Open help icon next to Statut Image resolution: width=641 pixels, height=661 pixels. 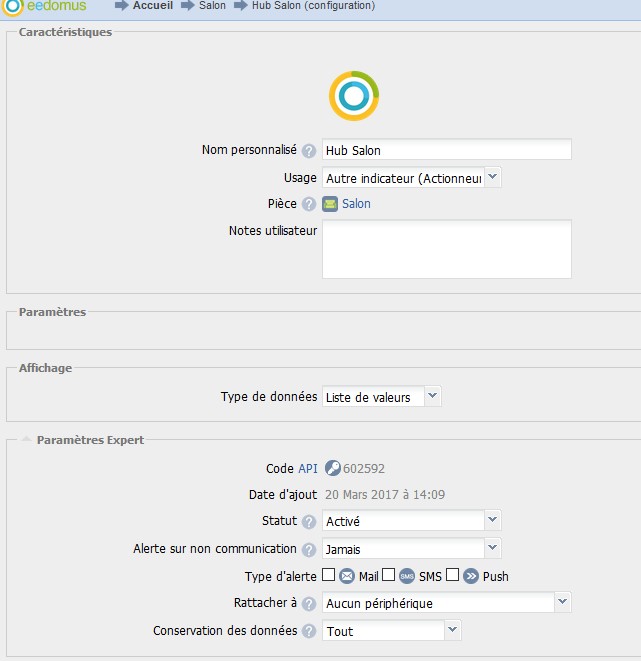pyautogui.click(x=308, y=522)
